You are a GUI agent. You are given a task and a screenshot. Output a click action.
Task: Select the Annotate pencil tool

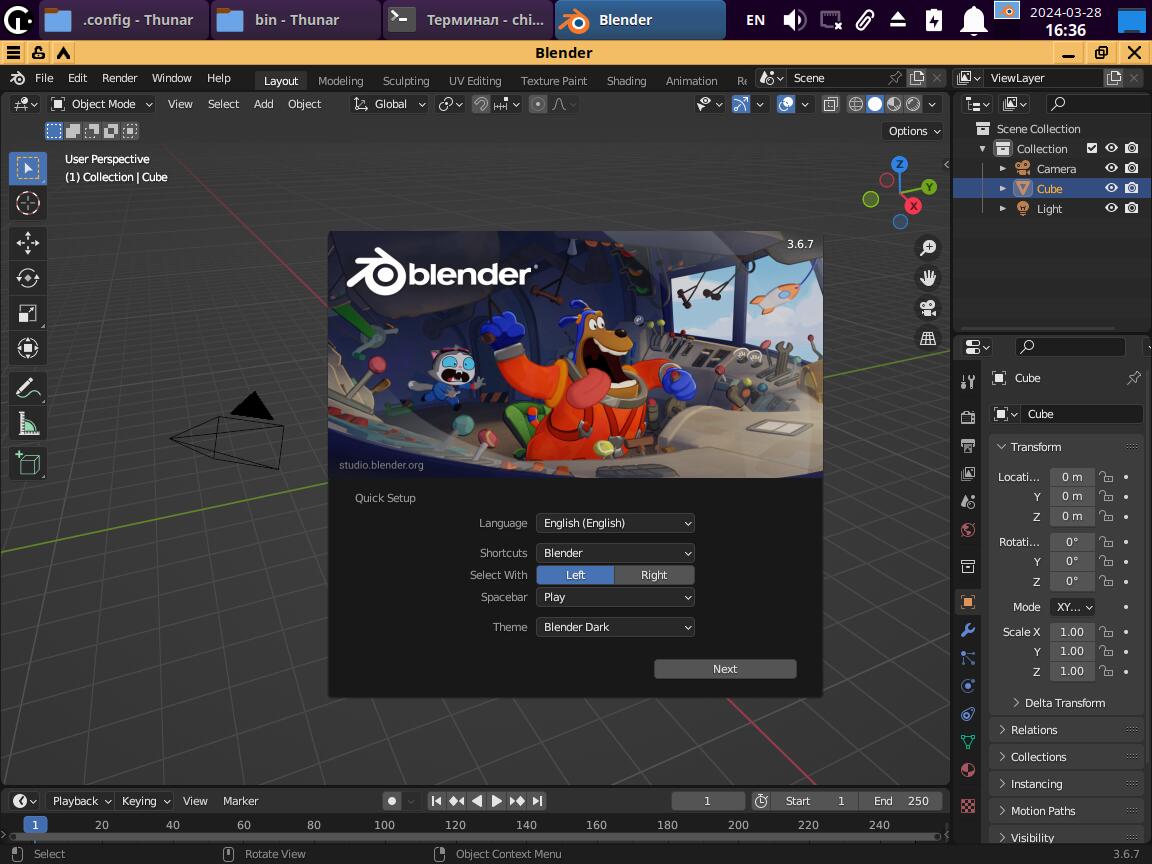28,388
